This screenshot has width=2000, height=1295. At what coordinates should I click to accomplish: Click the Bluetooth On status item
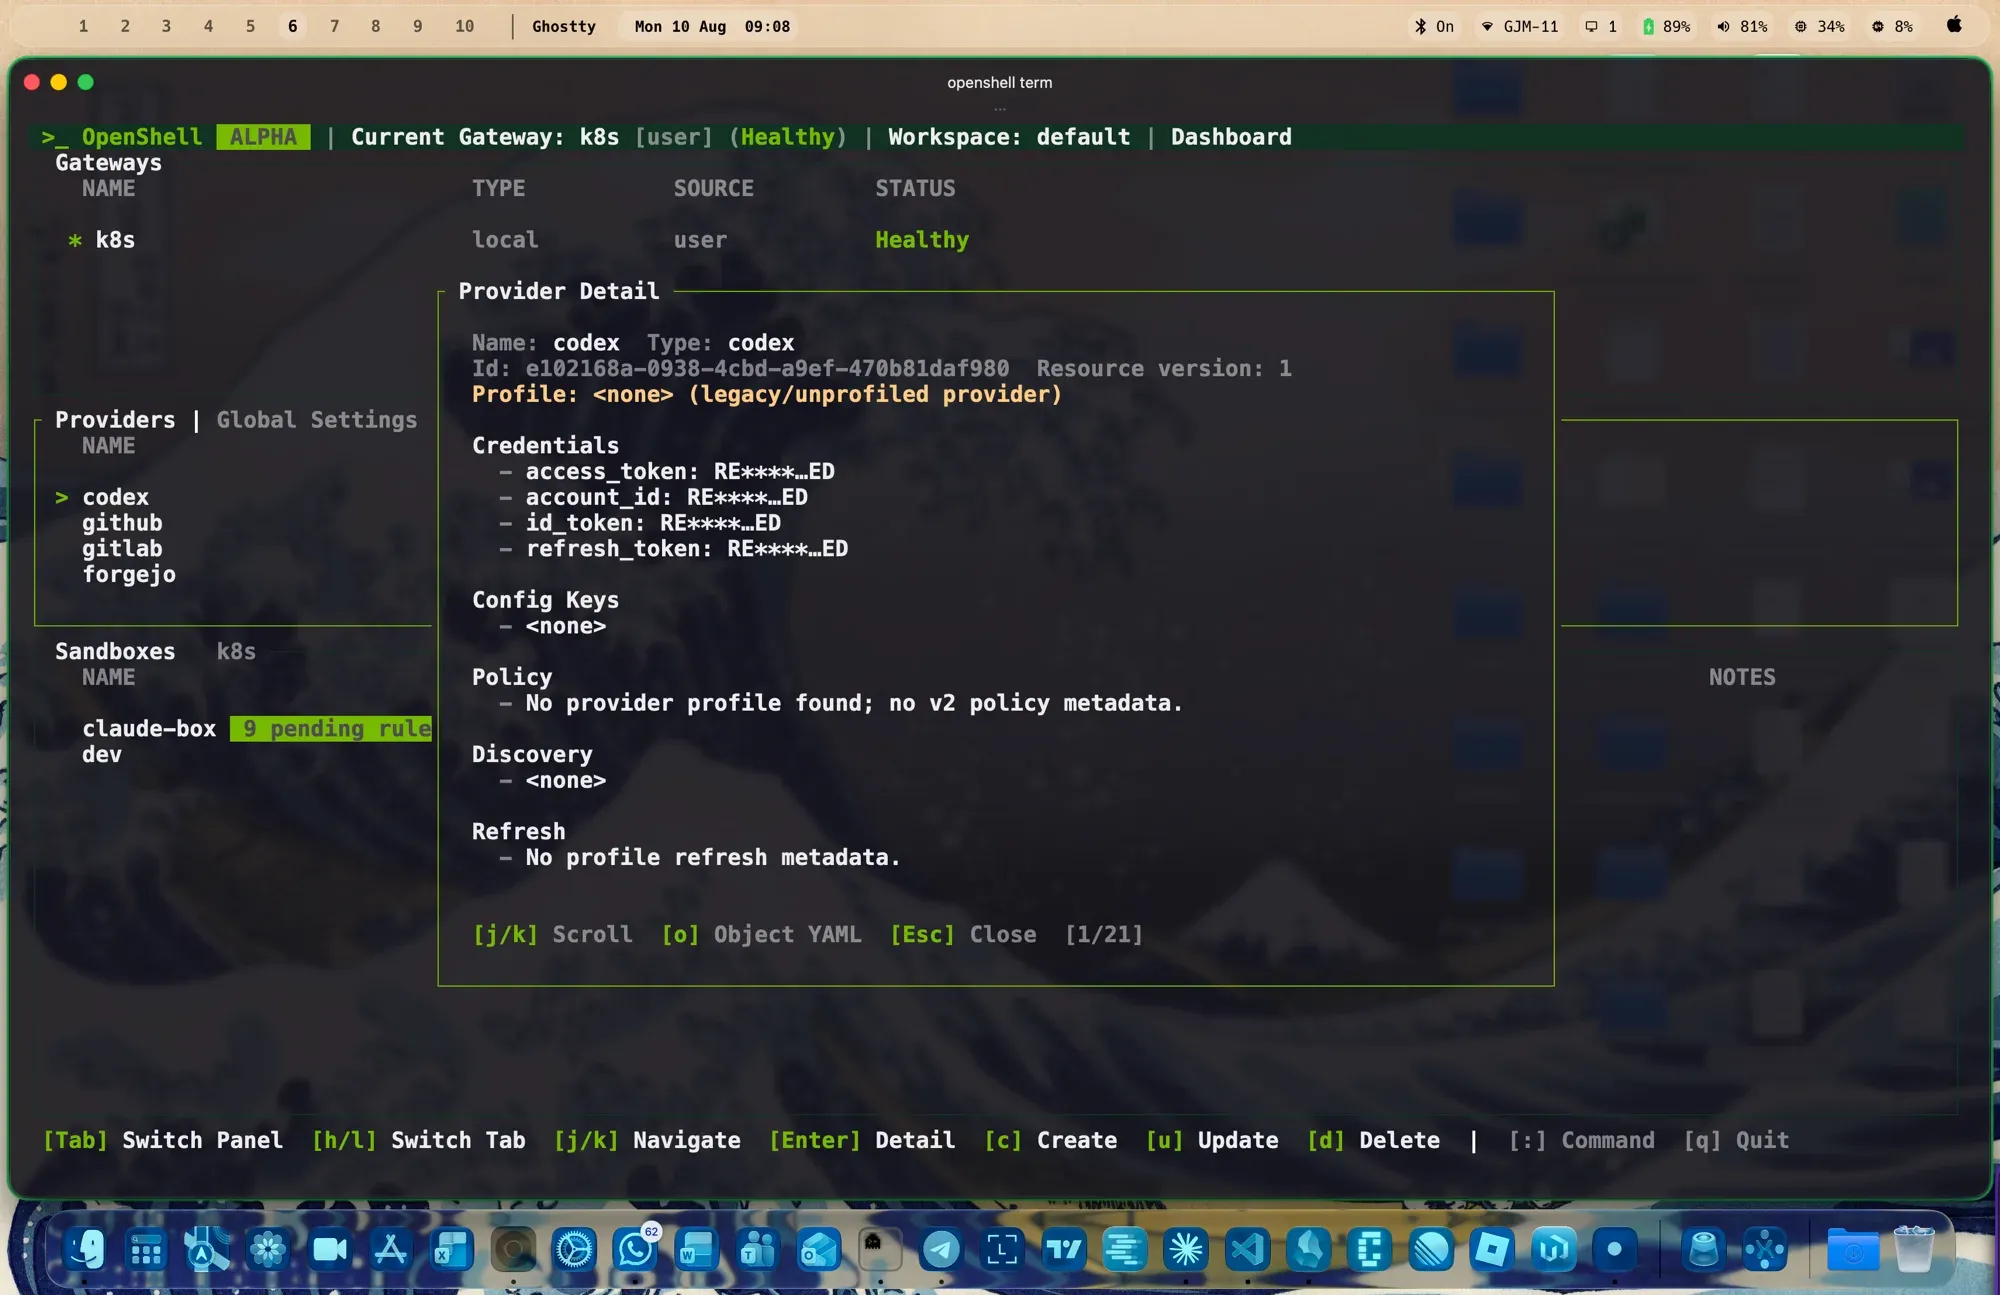(x=1434, y=27)
